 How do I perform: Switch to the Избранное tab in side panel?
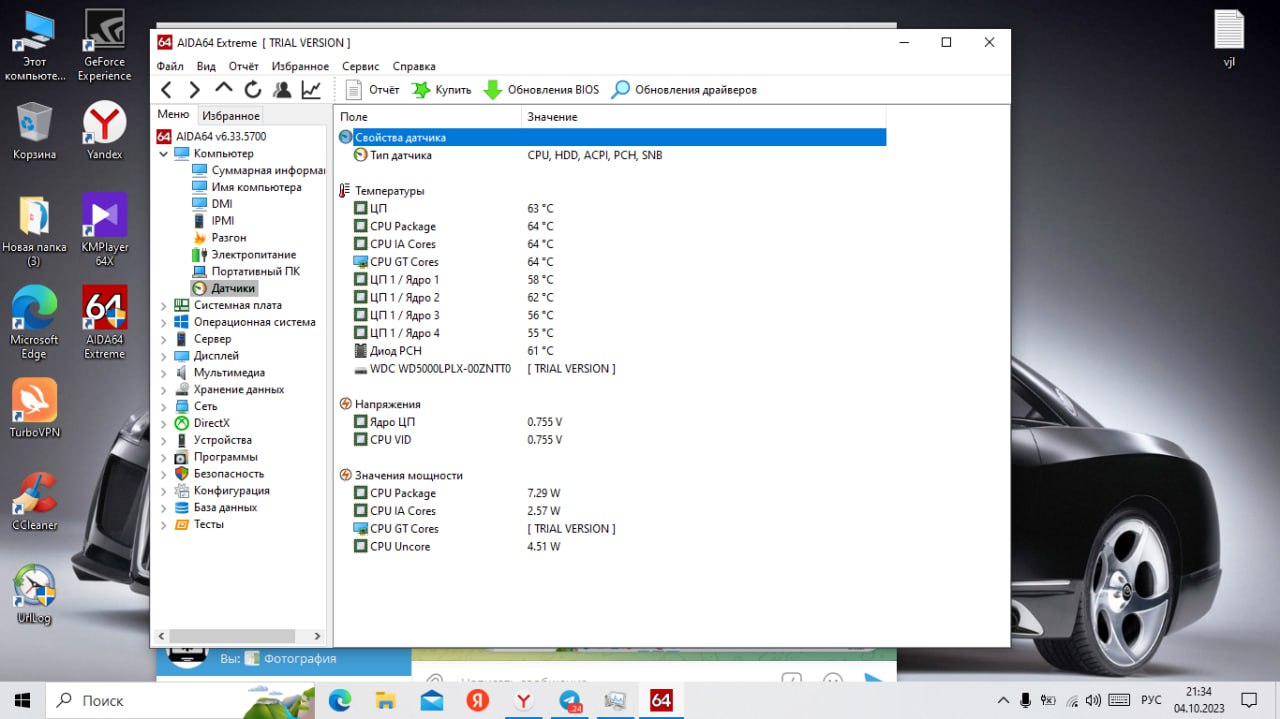(x=231, y=116)
